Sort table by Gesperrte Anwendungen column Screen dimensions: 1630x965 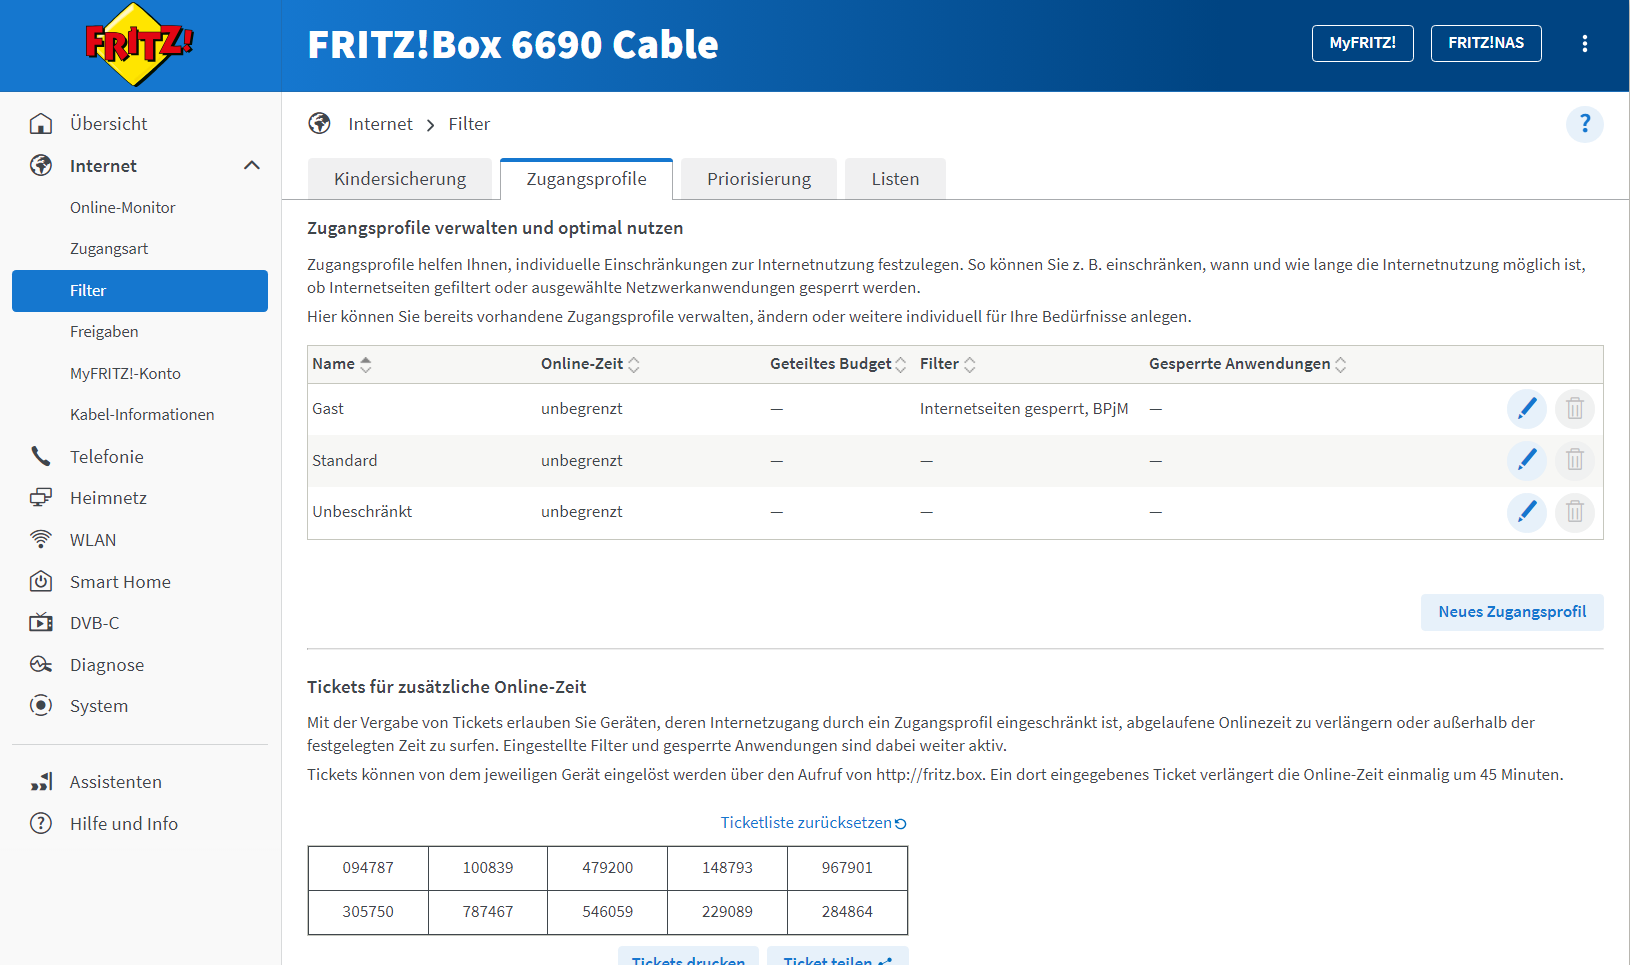coord(1248,364)
